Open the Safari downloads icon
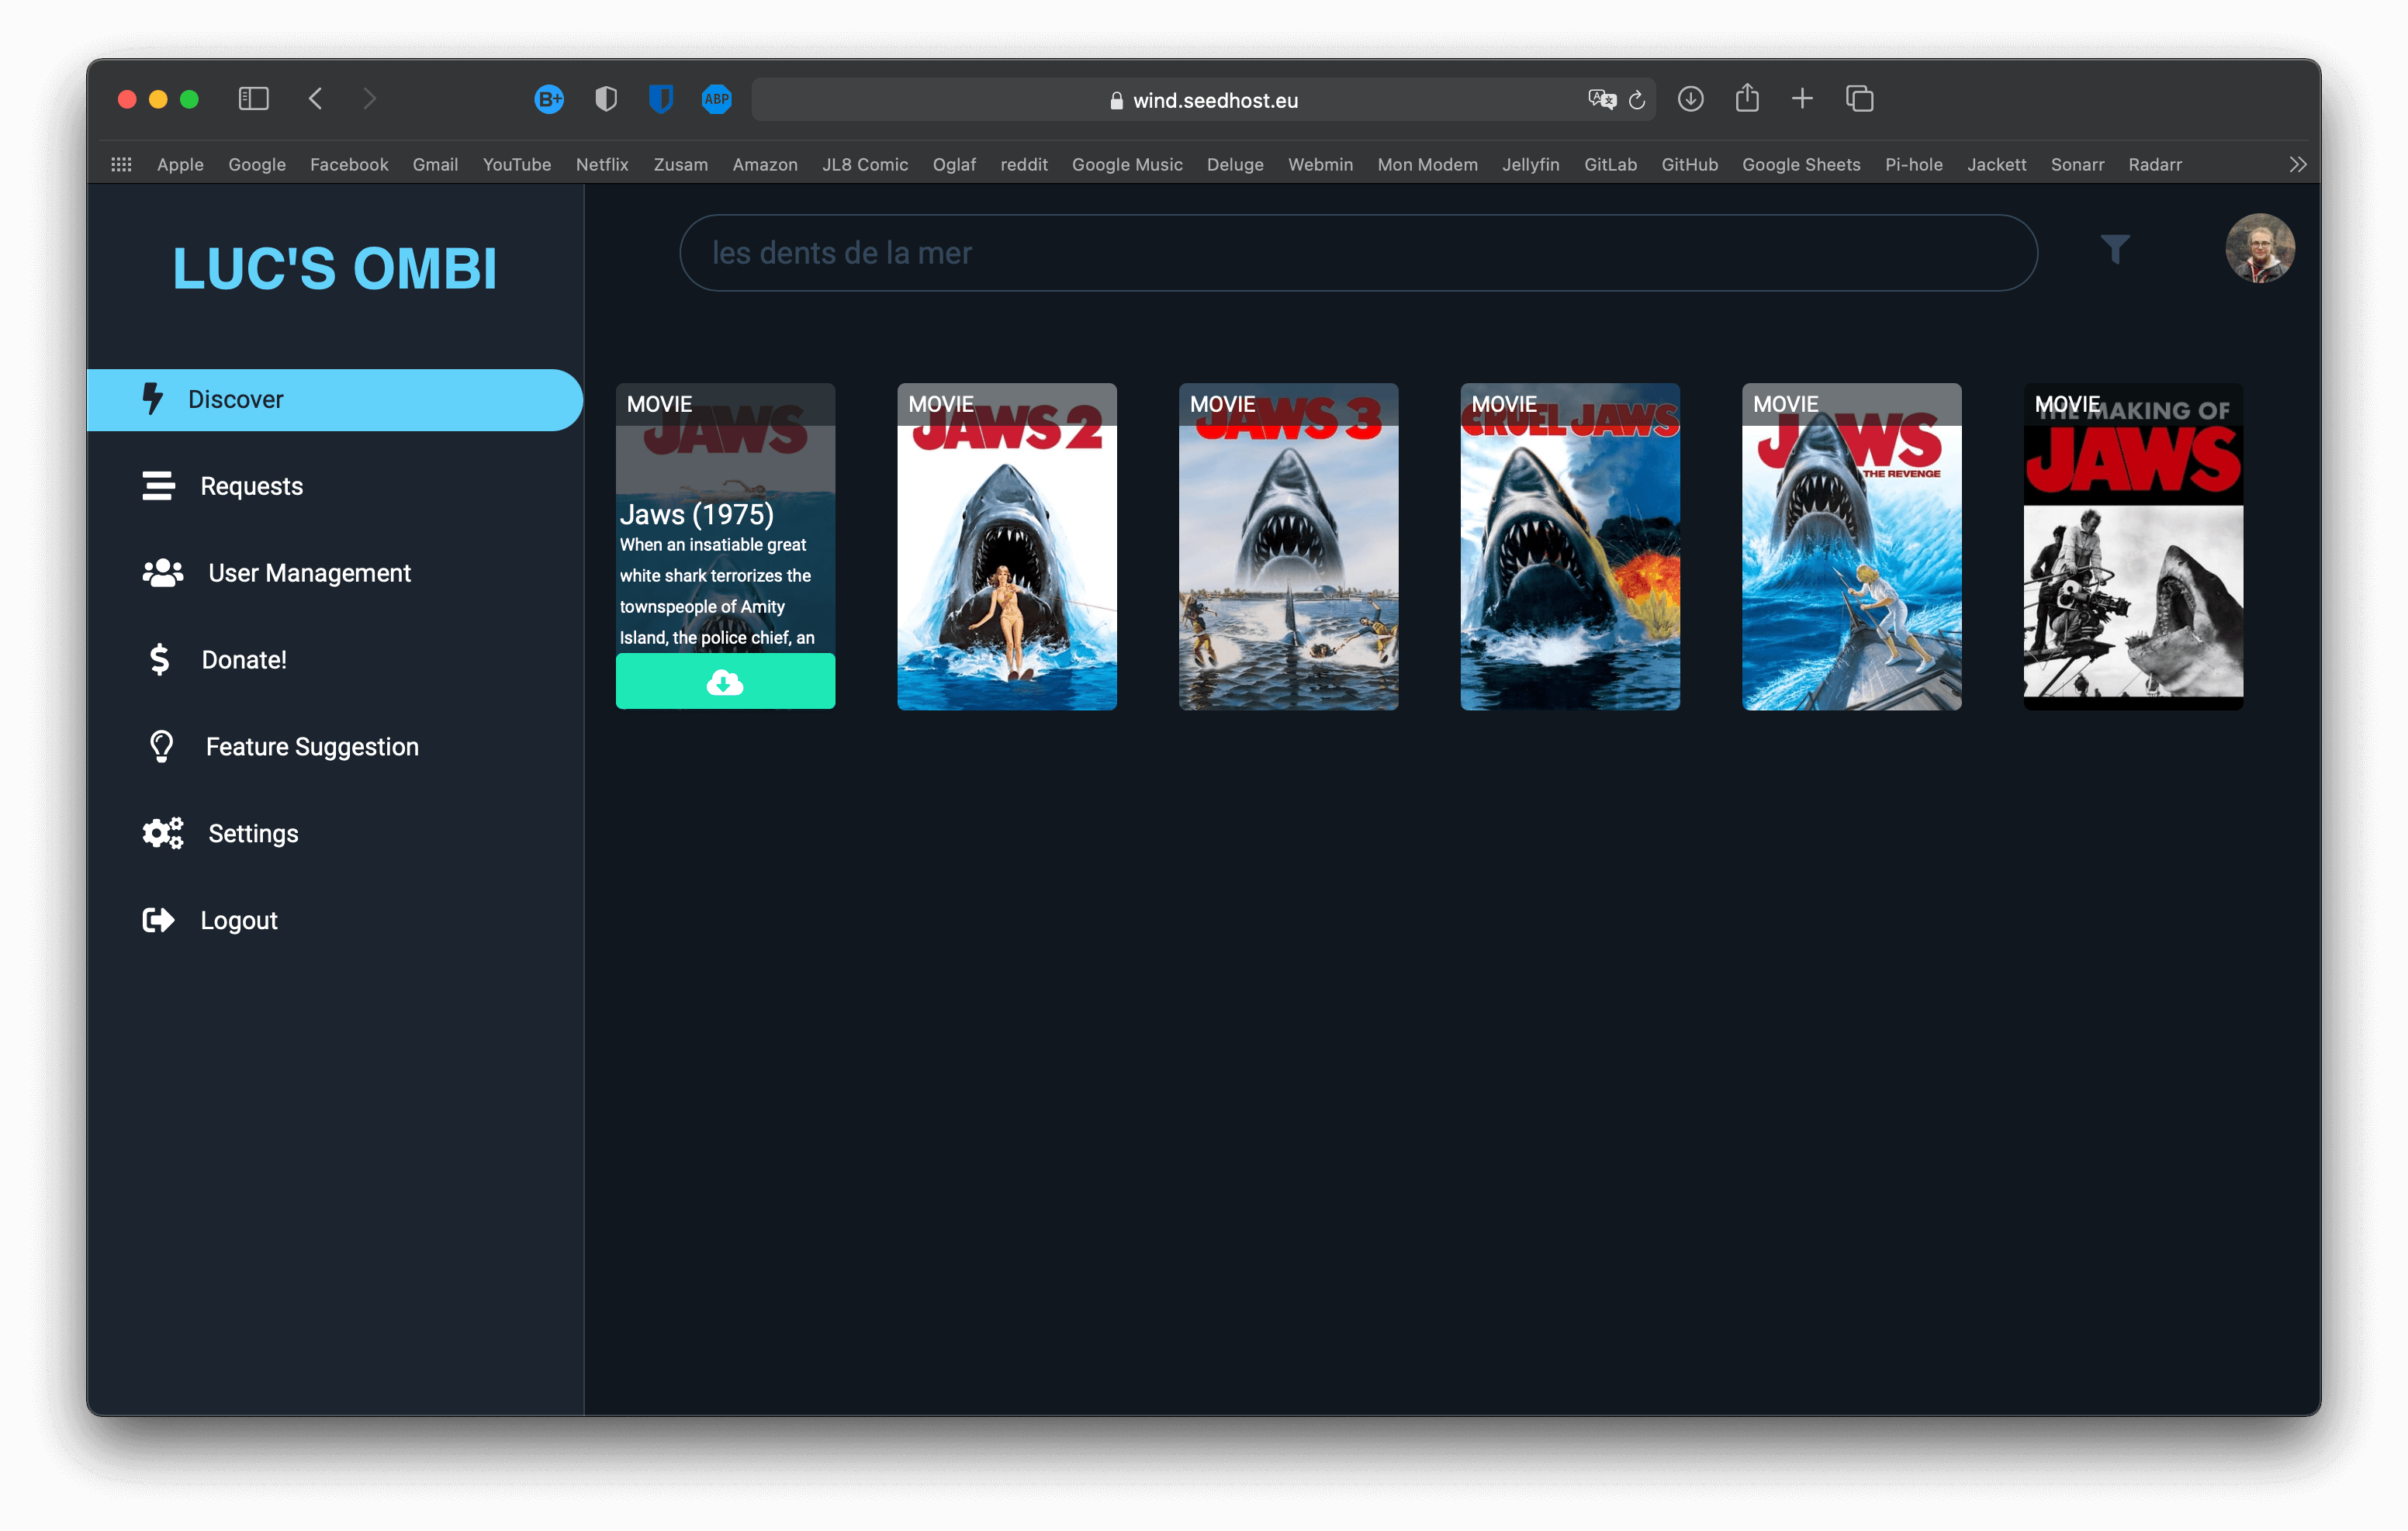 click(1690, 99)
